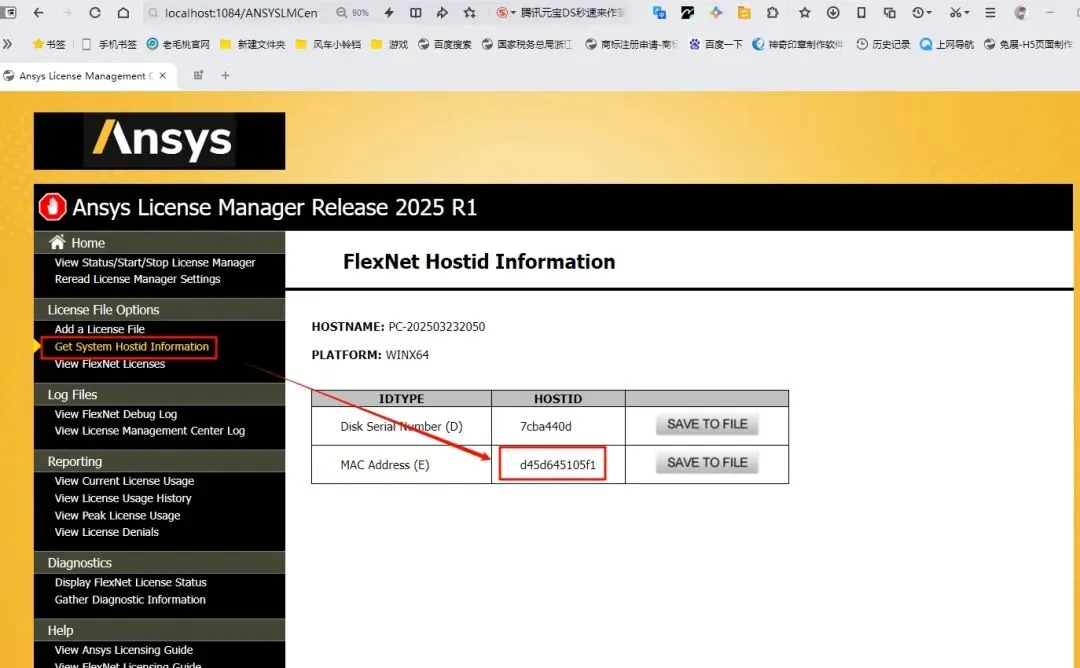Close the Ansys License Management tab
1080x668 pixels.
click(163, 76)
